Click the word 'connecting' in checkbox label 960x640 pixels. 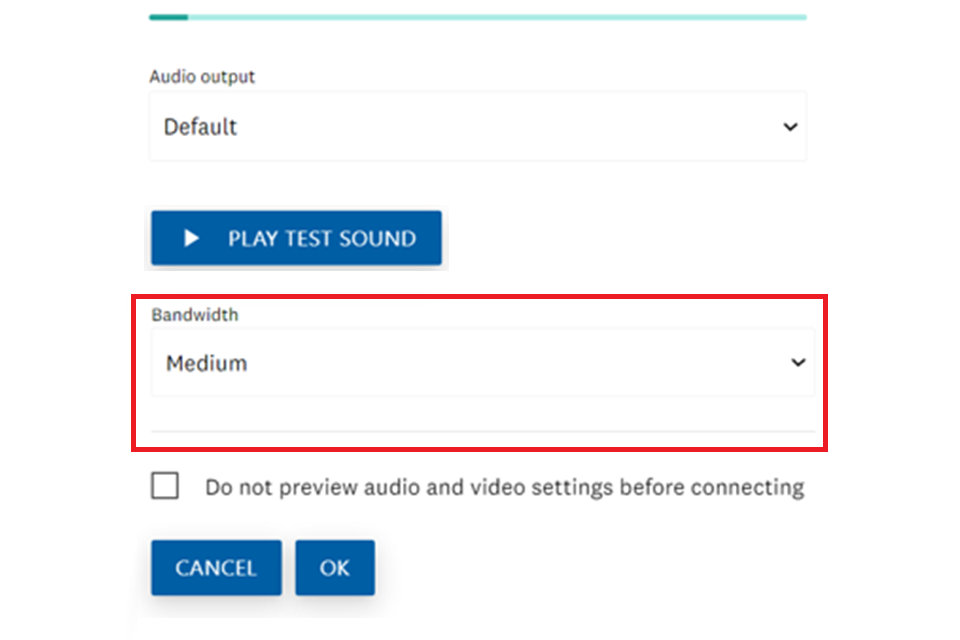tap(748, 488)
